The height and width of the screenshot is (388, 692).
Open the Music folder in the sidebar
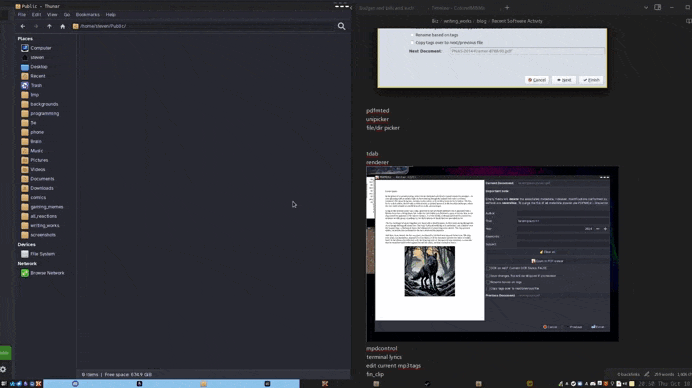coord(32,151)
